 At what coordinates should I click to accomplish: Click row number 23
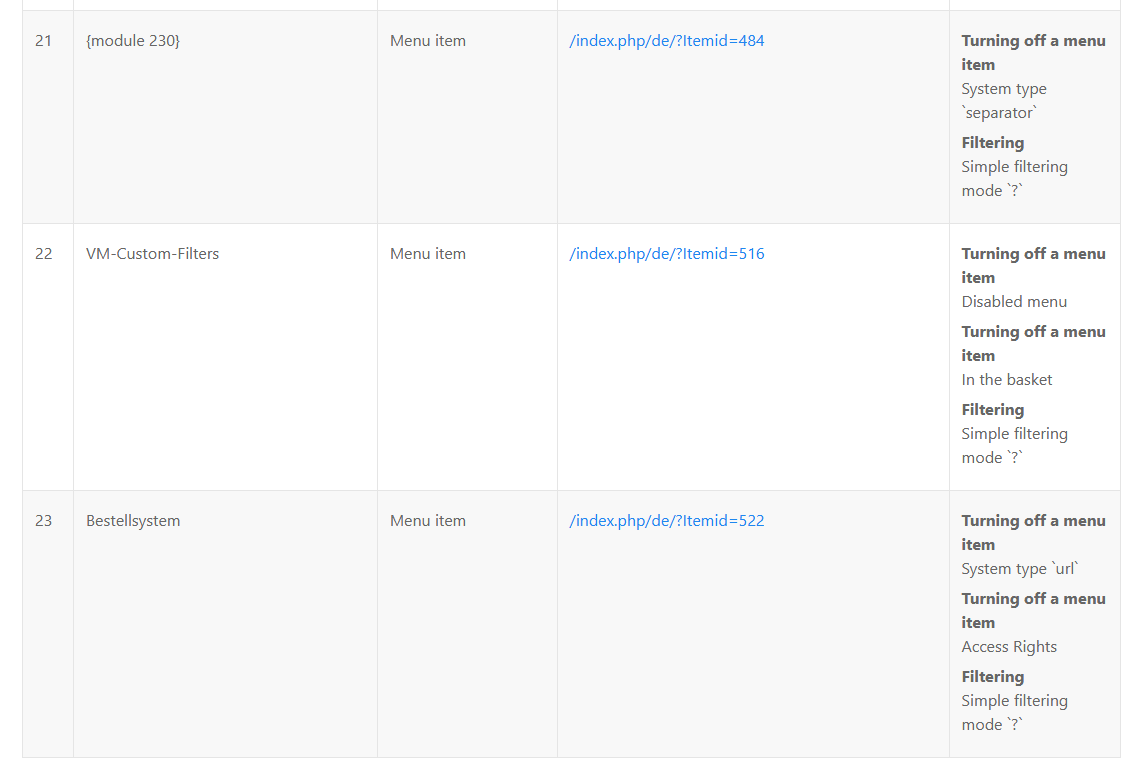pyautogui.click(x=43, y=521)
